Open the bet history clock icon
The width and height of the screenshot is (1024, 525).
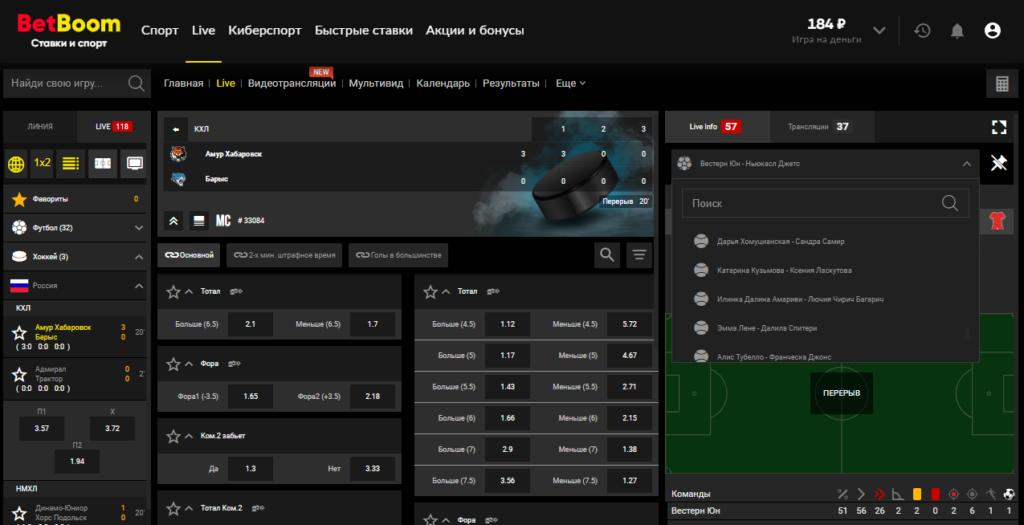pos(921,31)
